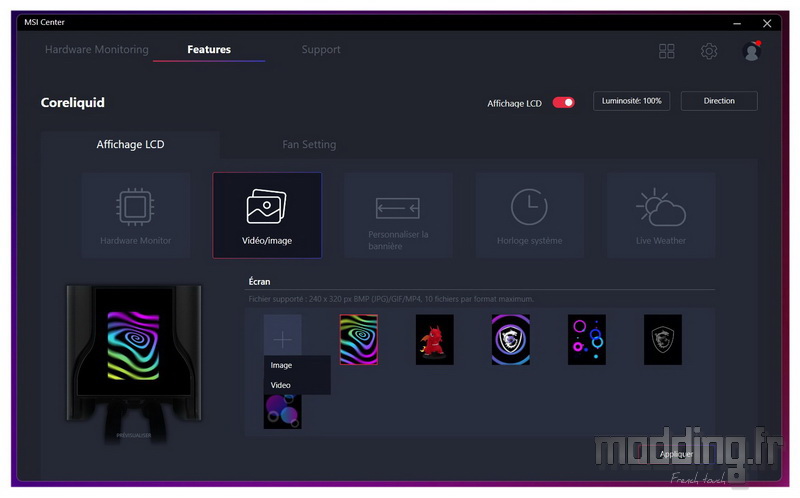The image size is (800, 498).
Task: Click the Prévisualiser label under cooler preview
Action: [x=134, y=435]
